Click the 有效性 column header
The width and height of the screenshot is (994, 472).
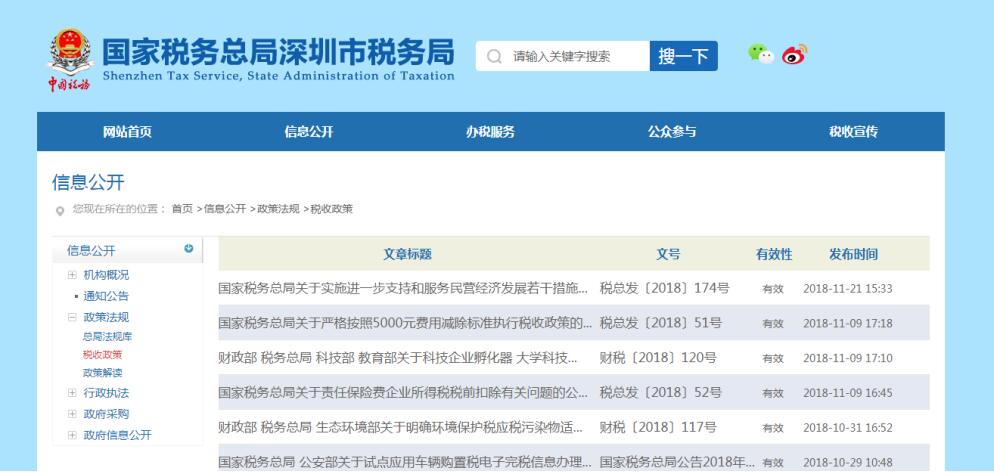click(x=774, y=254)
